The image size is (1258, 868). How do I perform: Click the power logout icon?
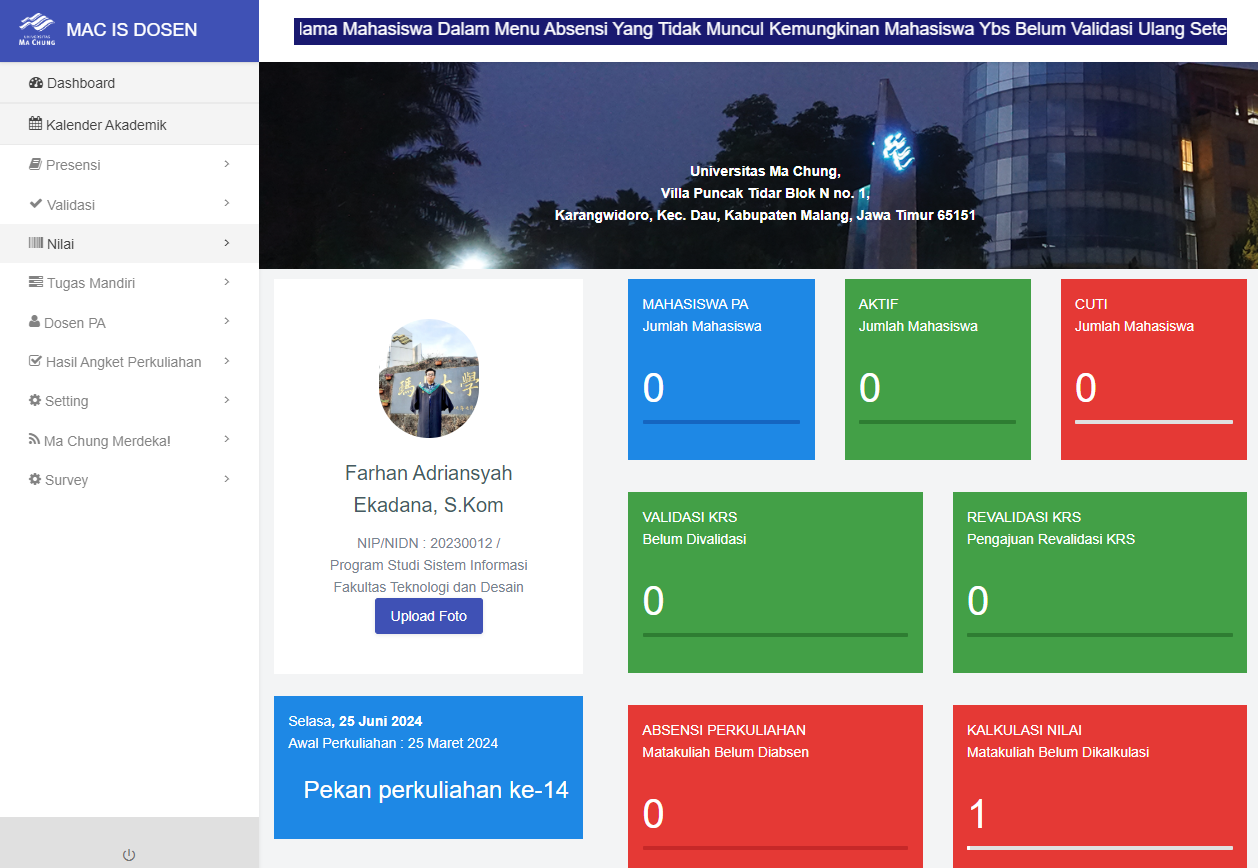[x=129, y=855]
